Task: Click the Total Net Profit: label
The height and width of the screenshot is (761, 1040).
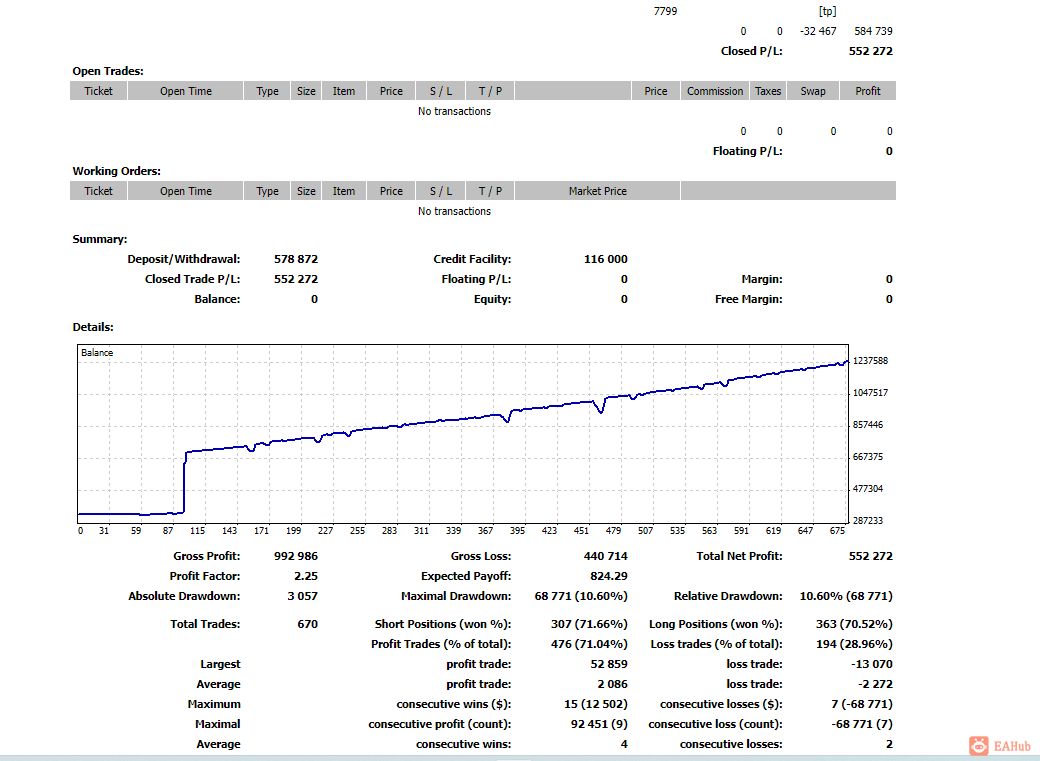Action: (740, 556)
